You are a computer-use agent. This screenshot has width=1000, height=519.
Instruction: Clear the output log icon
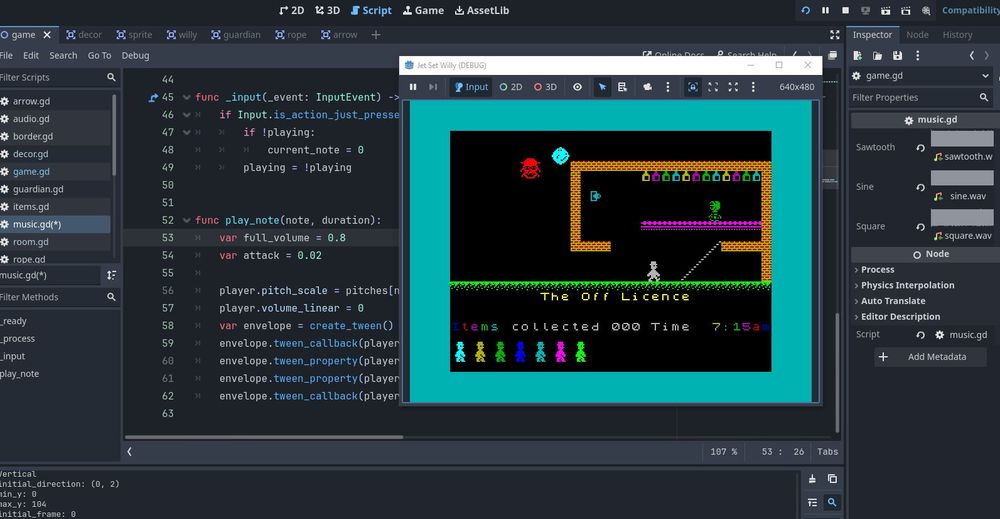tap(812, 479)
